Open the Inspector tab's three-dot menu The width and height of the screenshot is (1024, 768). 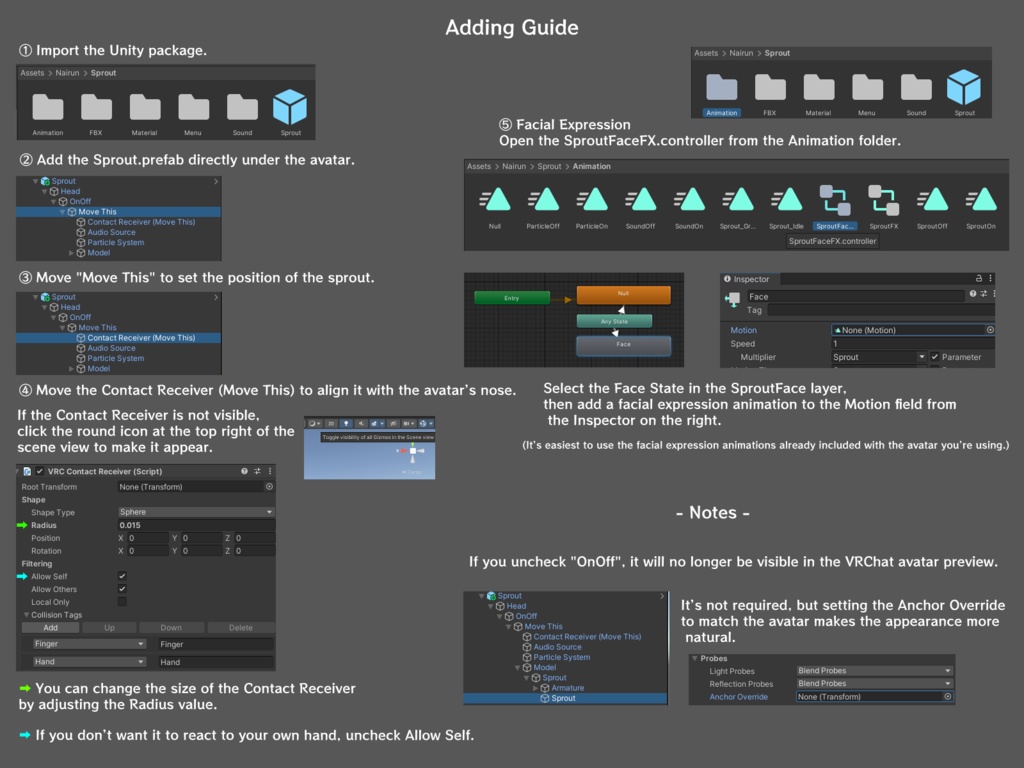click(x=991, y=278)
